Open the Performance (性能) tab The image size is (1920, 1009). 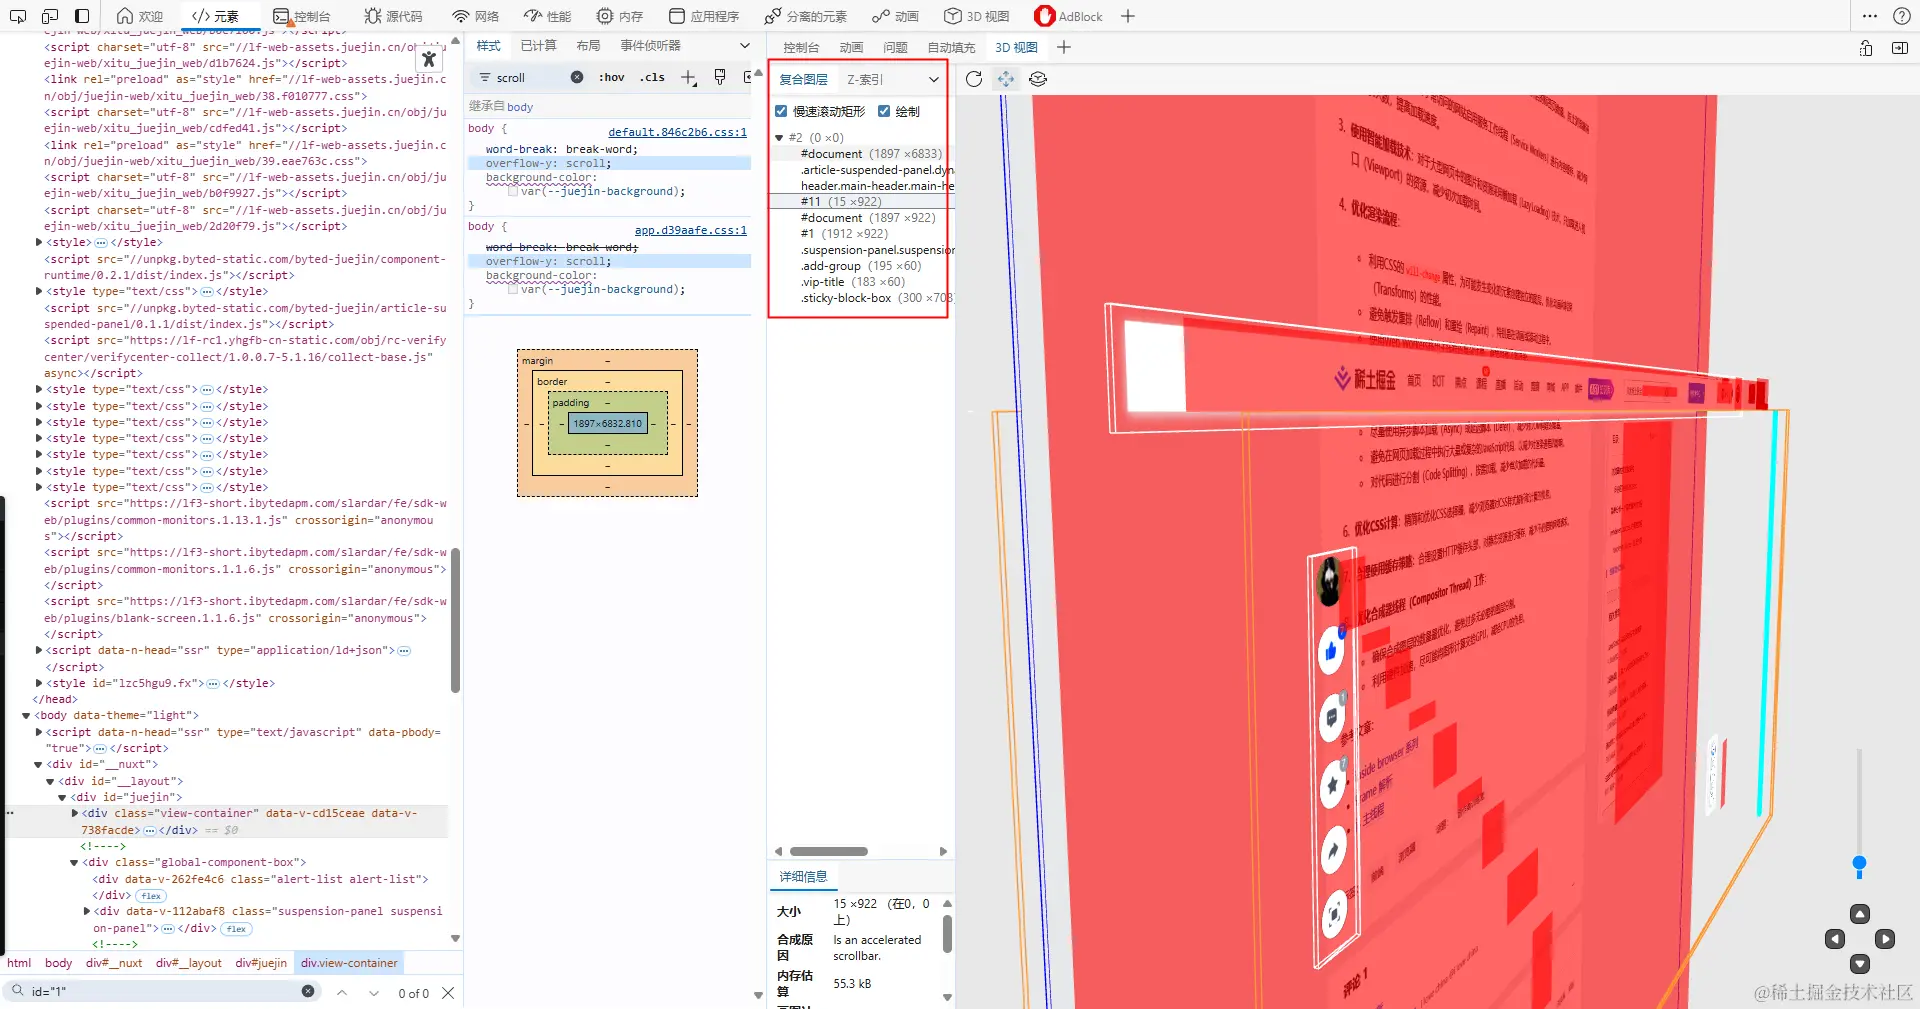tap(548, 16)
